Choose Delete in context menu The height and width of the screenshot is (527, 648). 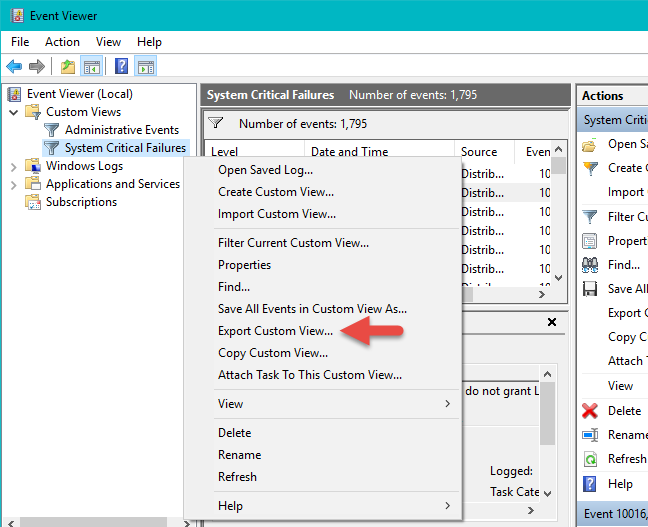click(x=235, y=433)
